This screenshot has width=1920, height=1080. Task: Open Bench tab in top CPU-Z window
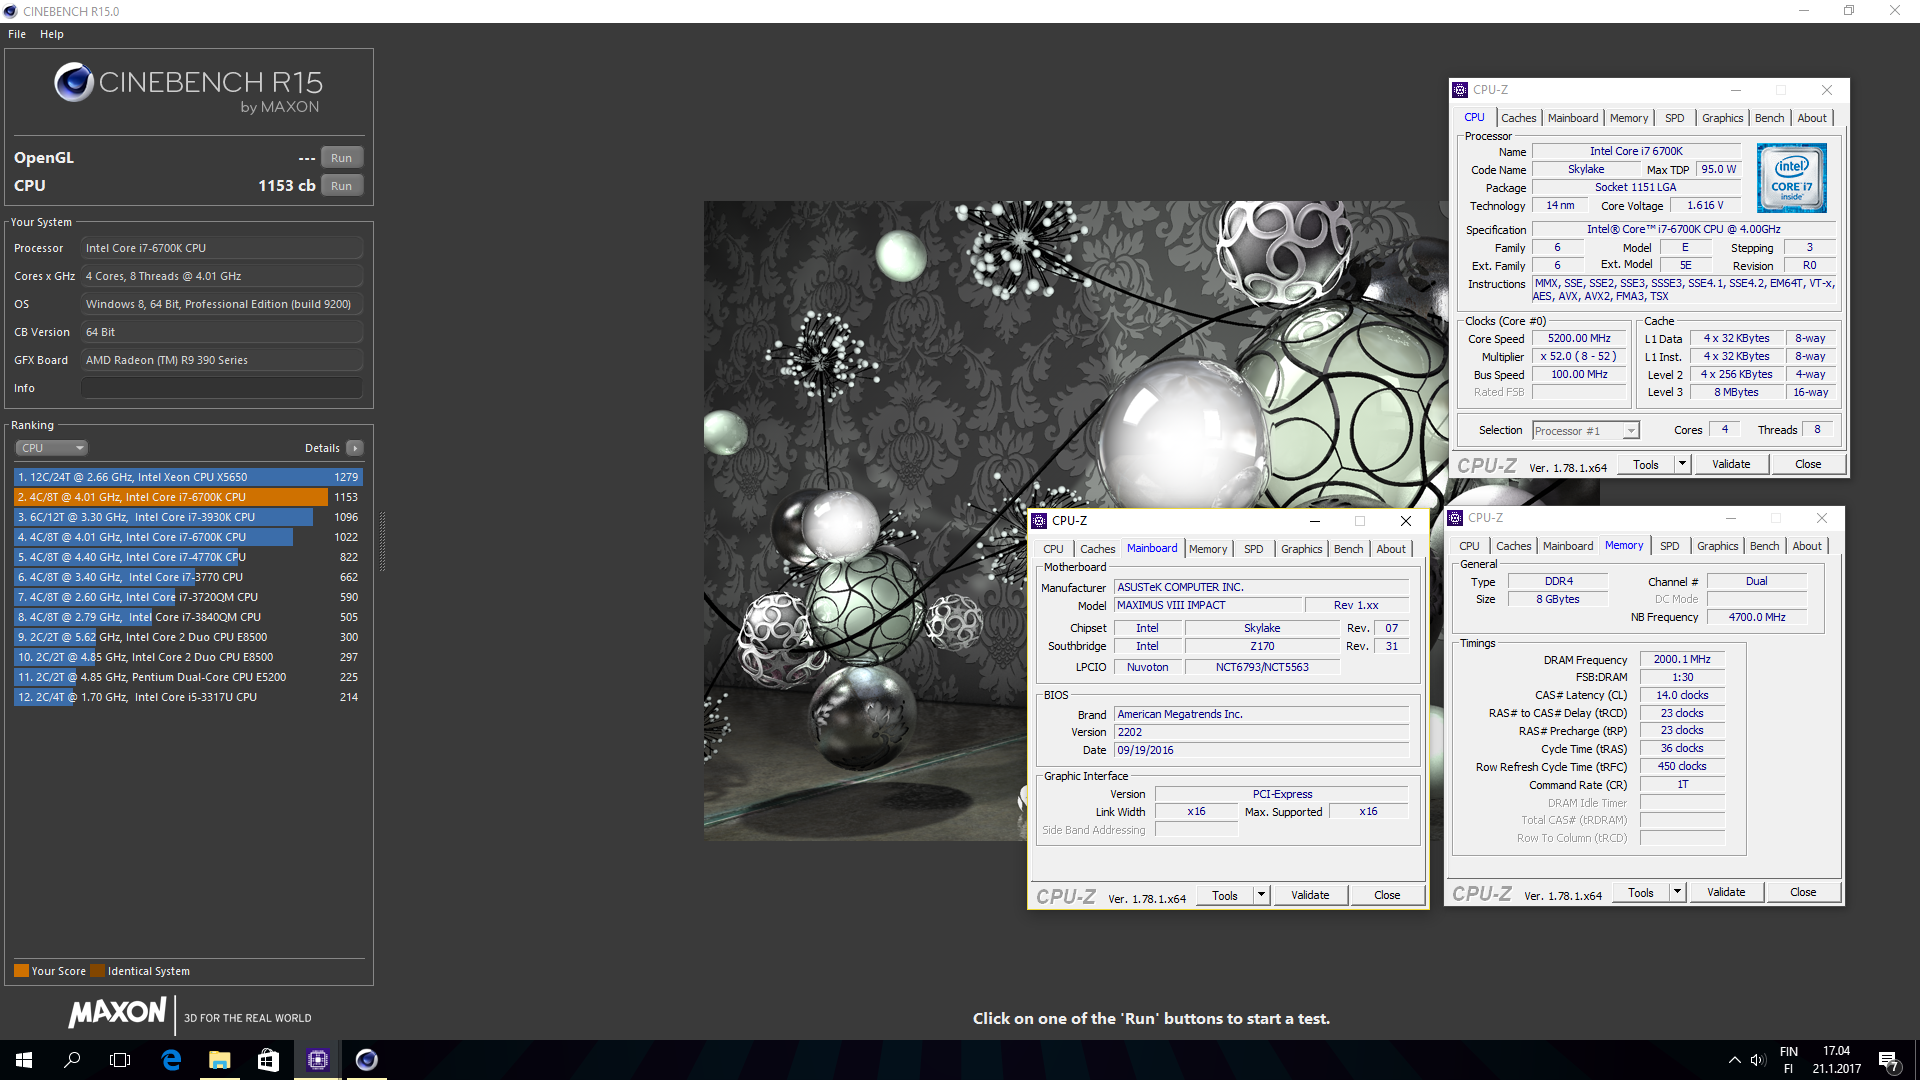(1769, 118)
